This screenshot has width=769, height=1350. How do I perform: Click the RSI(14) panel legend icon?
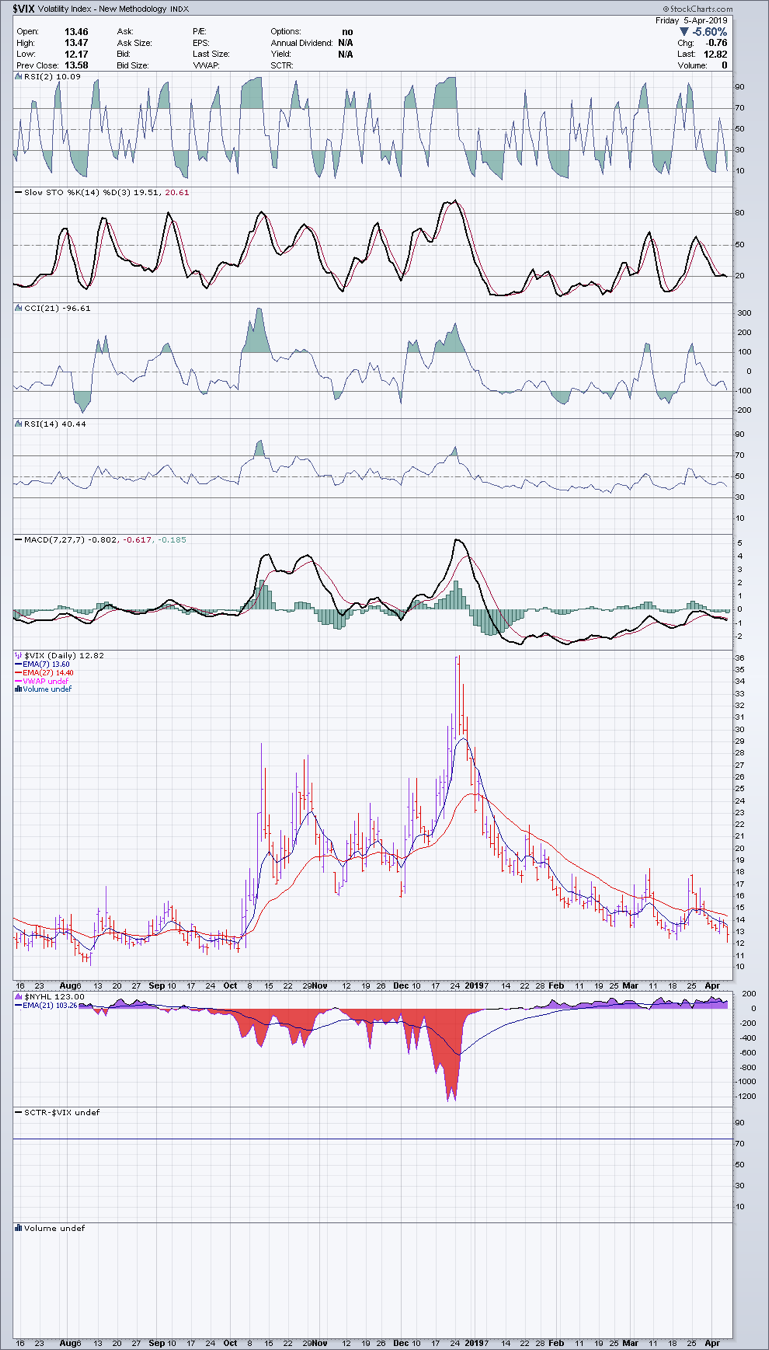coord(17,424)
